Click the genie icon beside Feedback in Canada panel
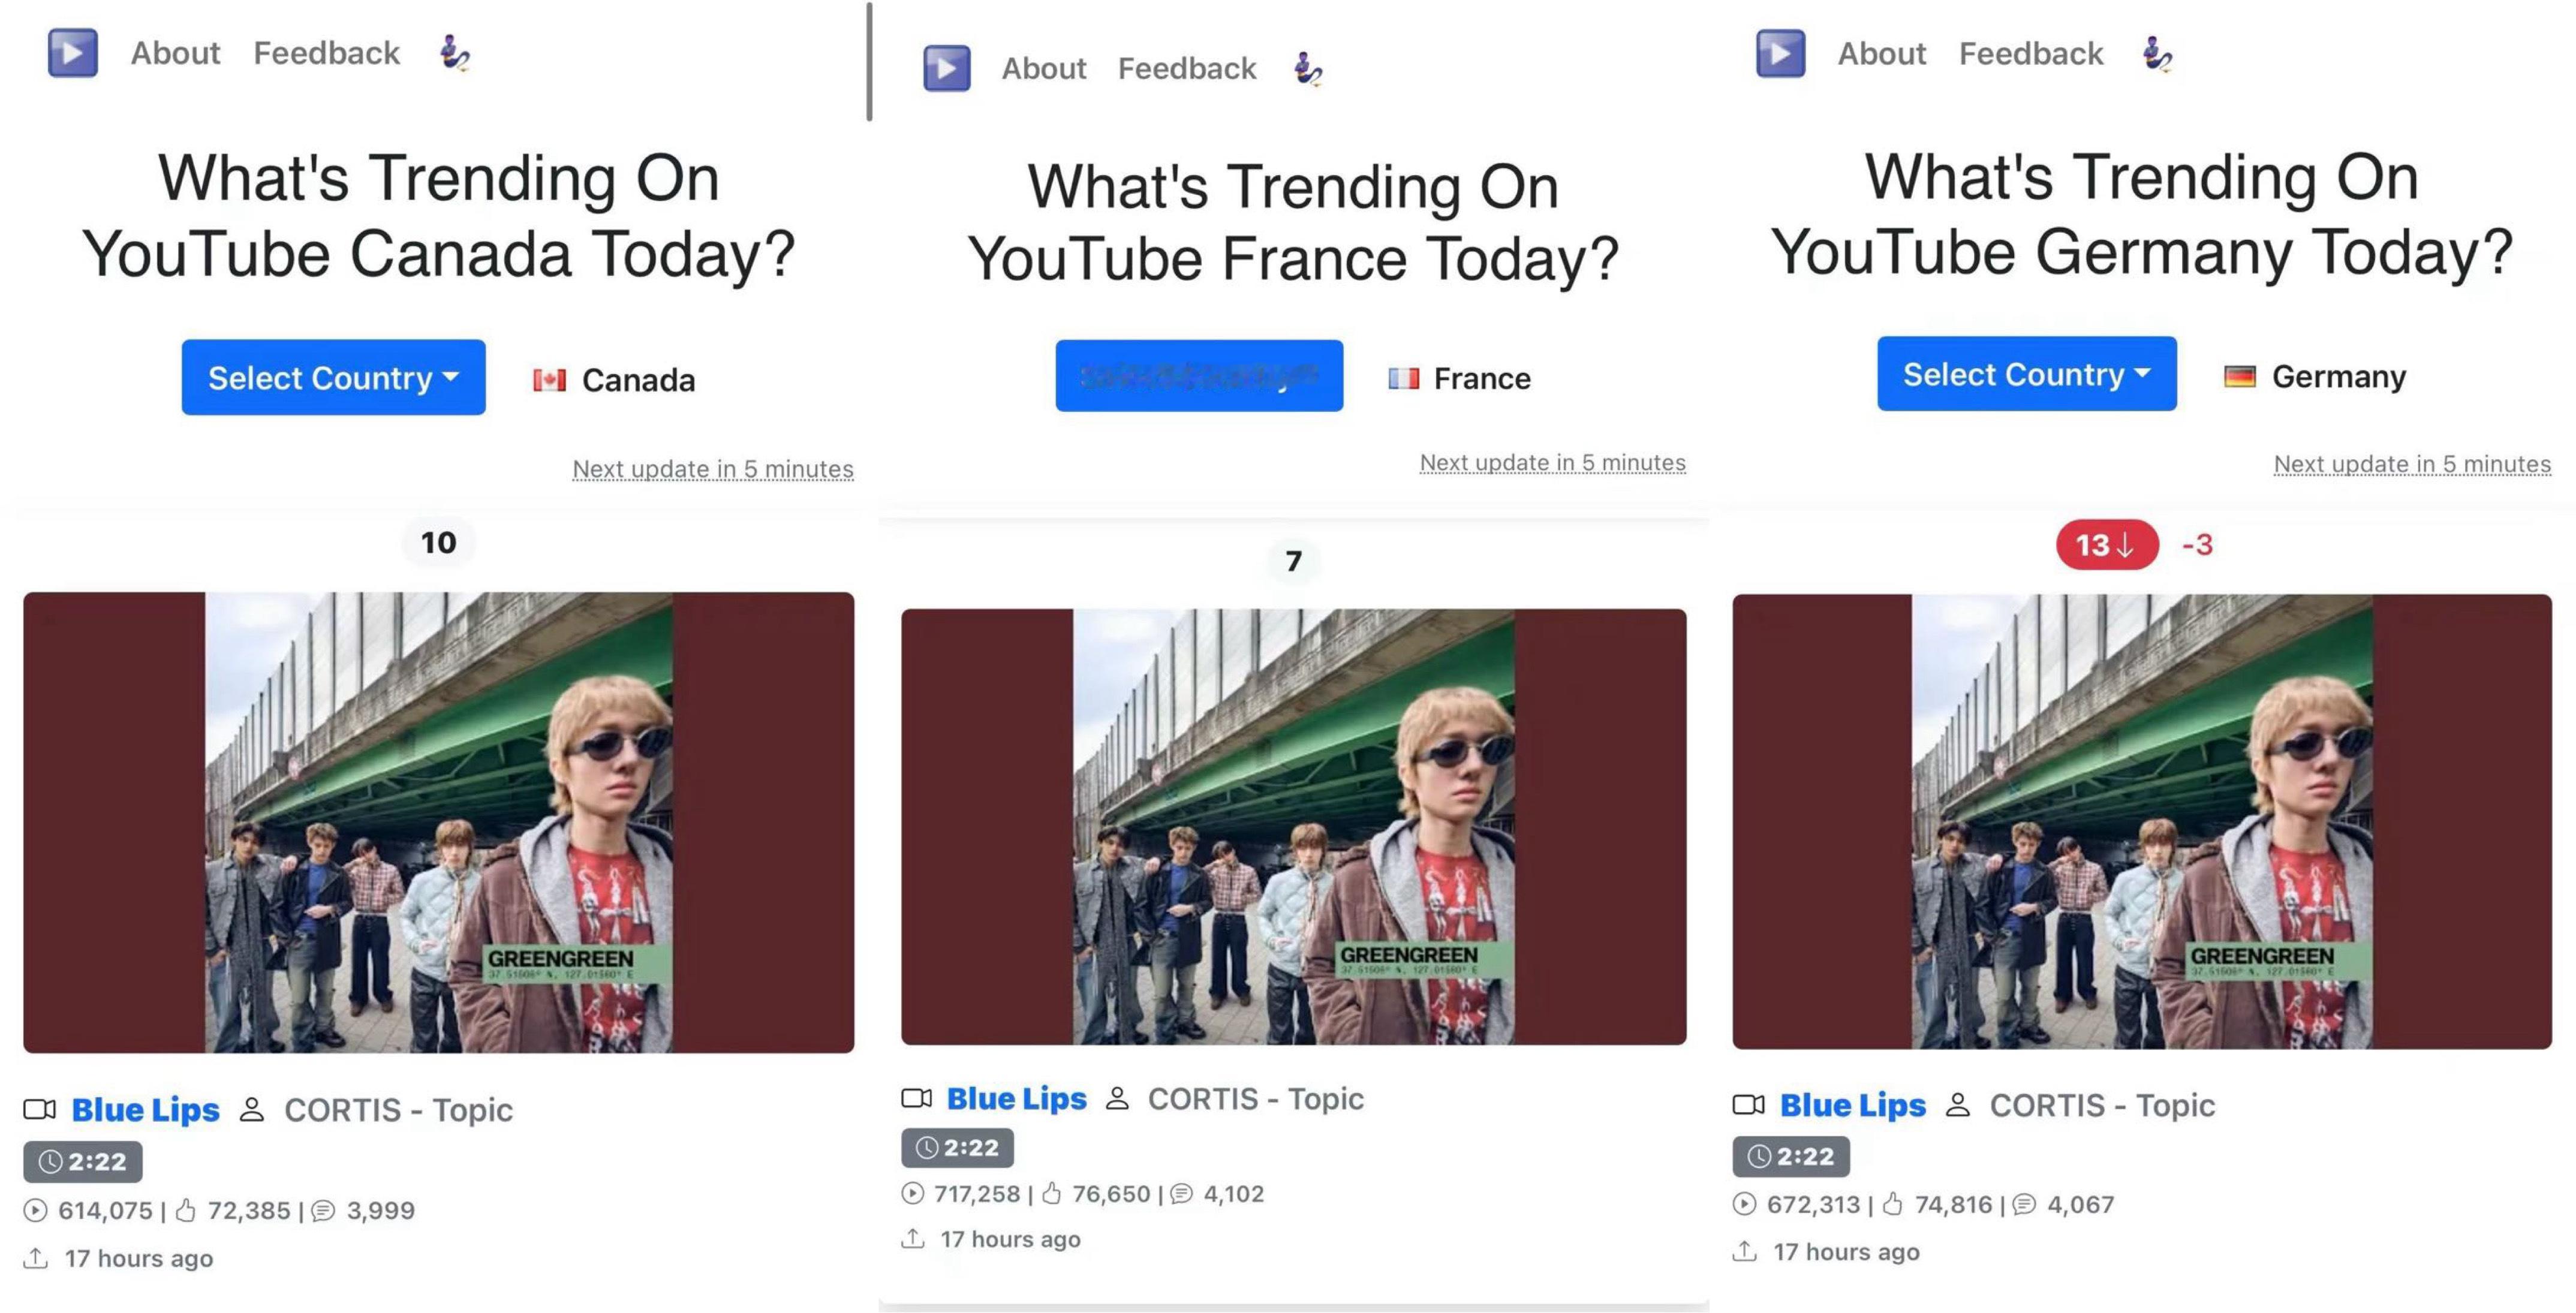2576x1313 pixels. pyautogui.click(x=455, y=52)
